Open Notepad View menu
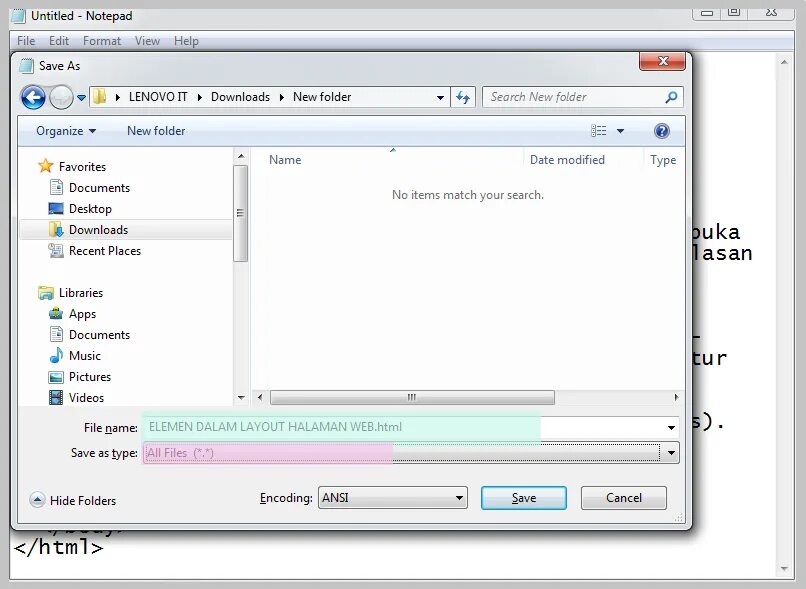 pos(147,41)
